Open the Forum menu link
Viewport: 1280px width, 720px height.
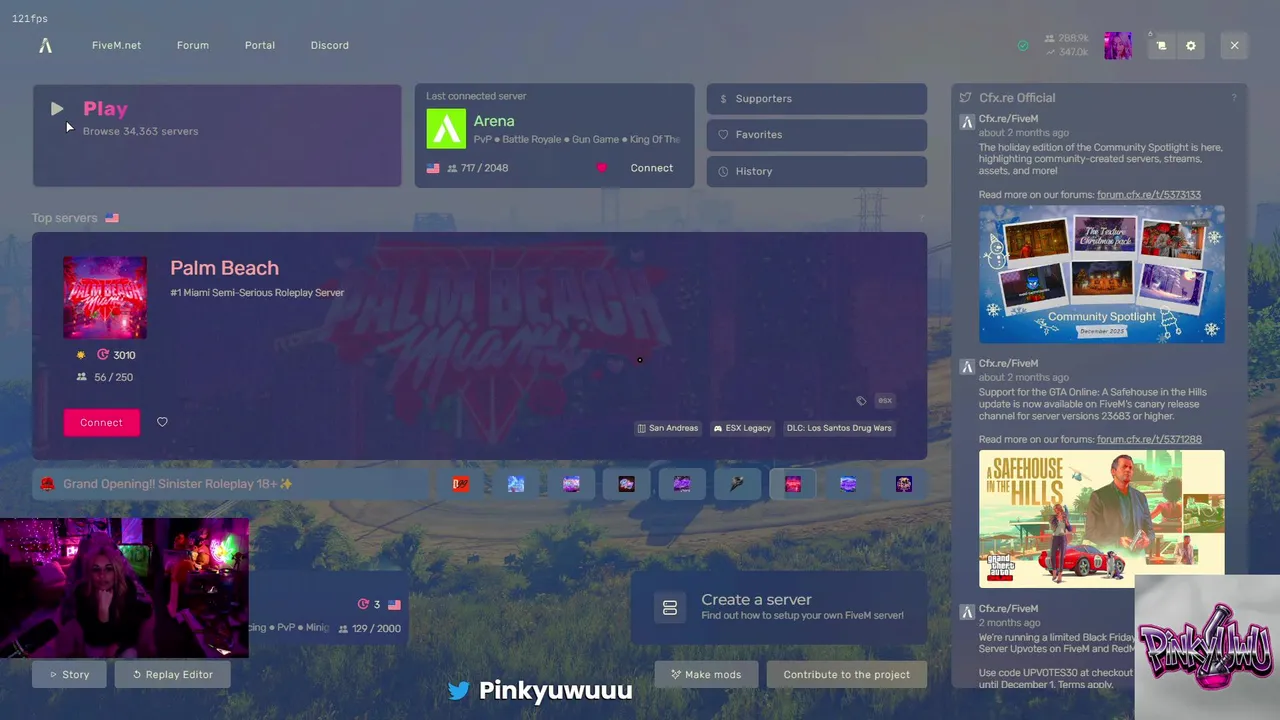[193, 45]
